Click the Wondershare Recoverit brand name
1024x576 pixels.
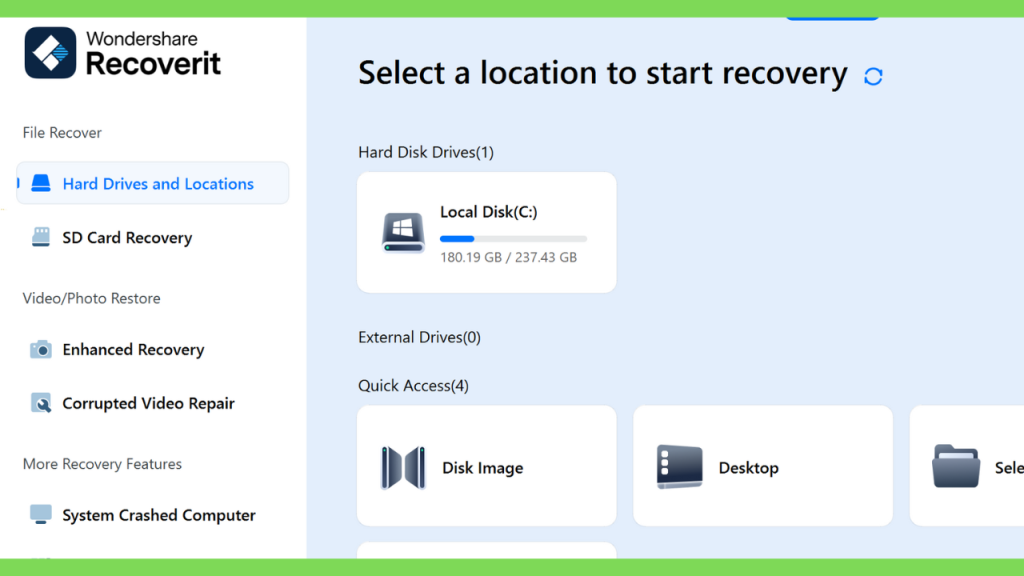pyautogui.click(x=153, y=54)
